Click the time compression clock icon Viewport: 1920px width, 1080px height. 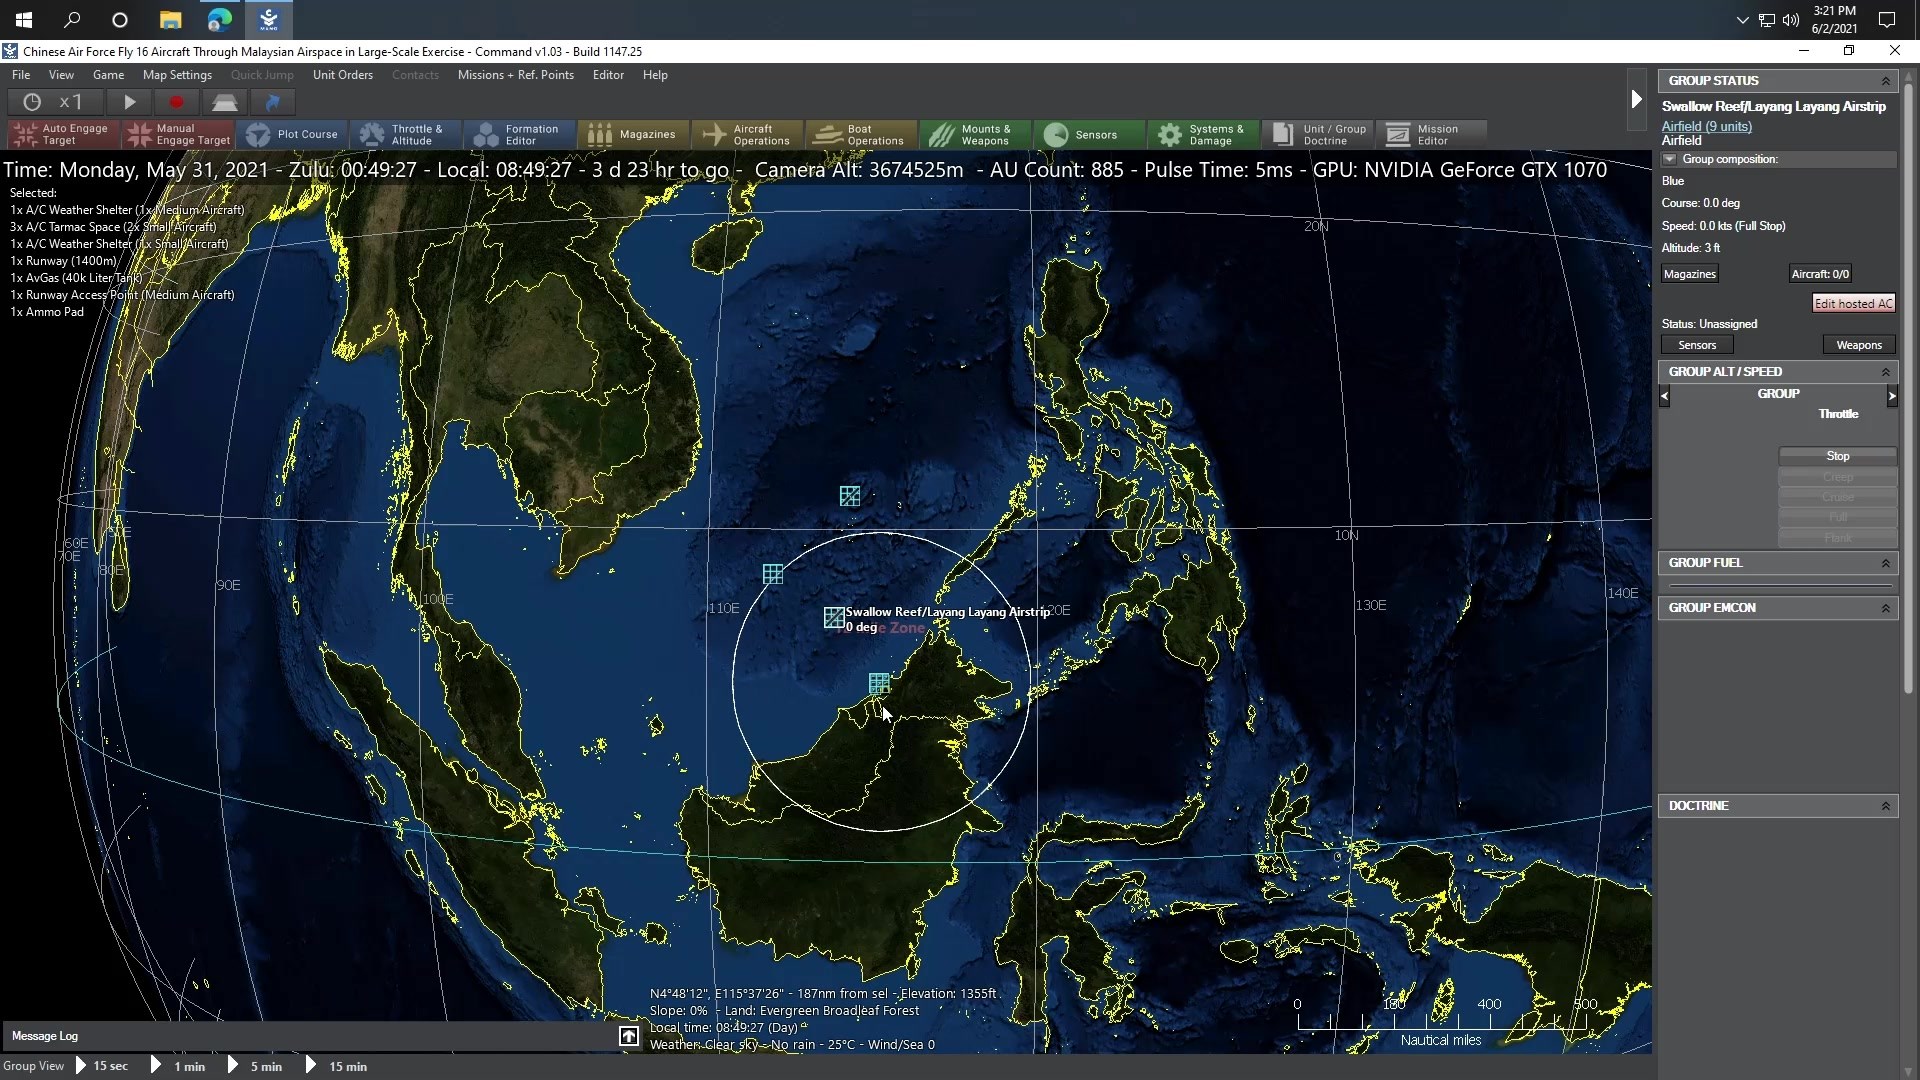click(x=32, y=102)
